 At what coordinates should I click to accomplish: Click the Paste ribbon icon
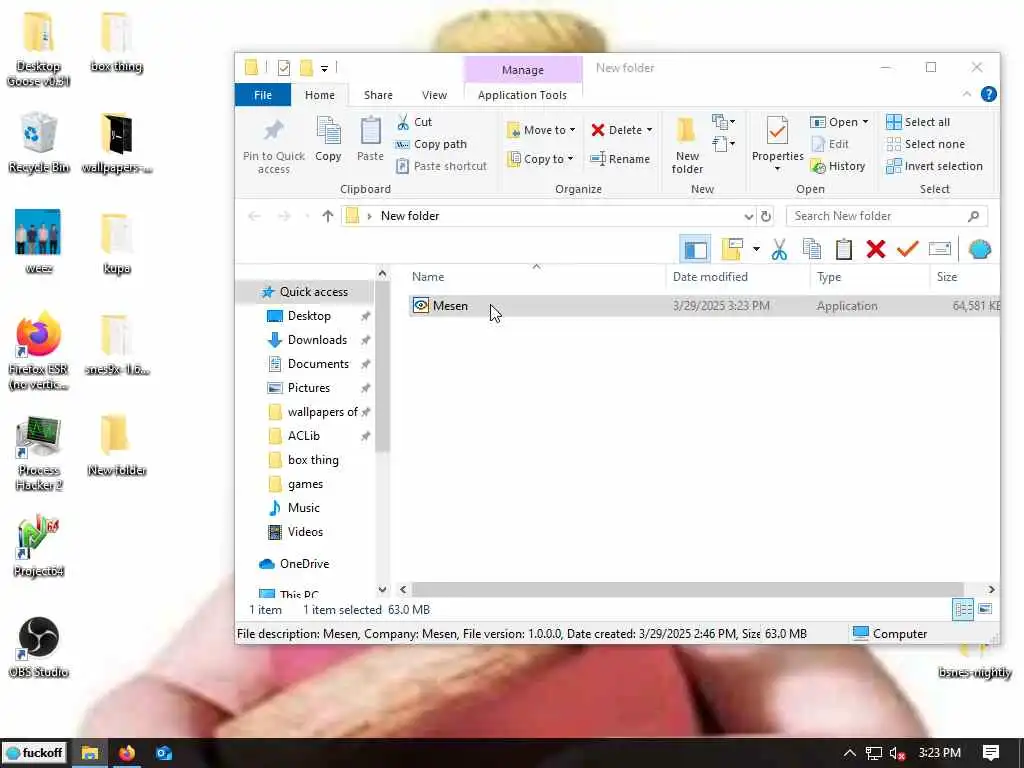pos(370,131)
